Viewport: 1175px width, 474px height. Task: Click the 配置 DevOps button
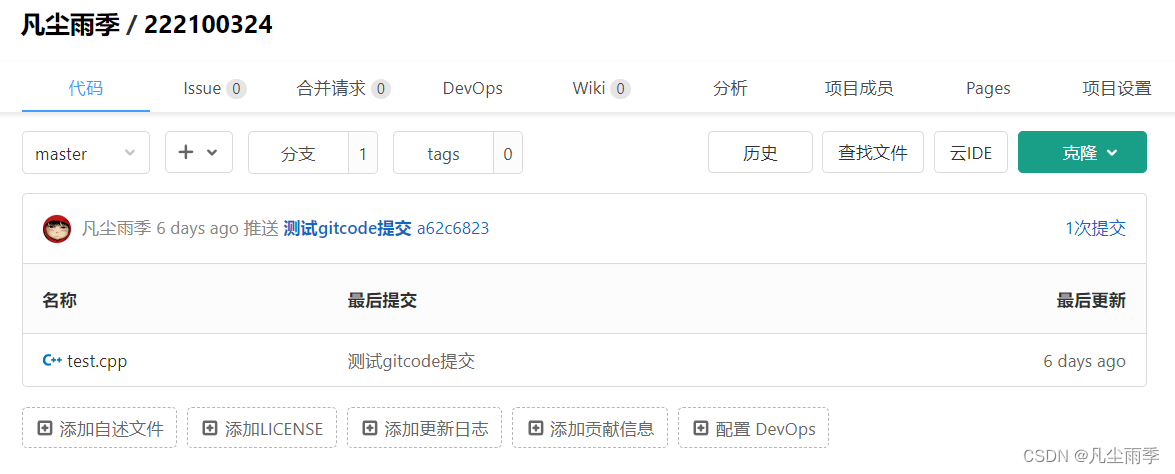754,428
